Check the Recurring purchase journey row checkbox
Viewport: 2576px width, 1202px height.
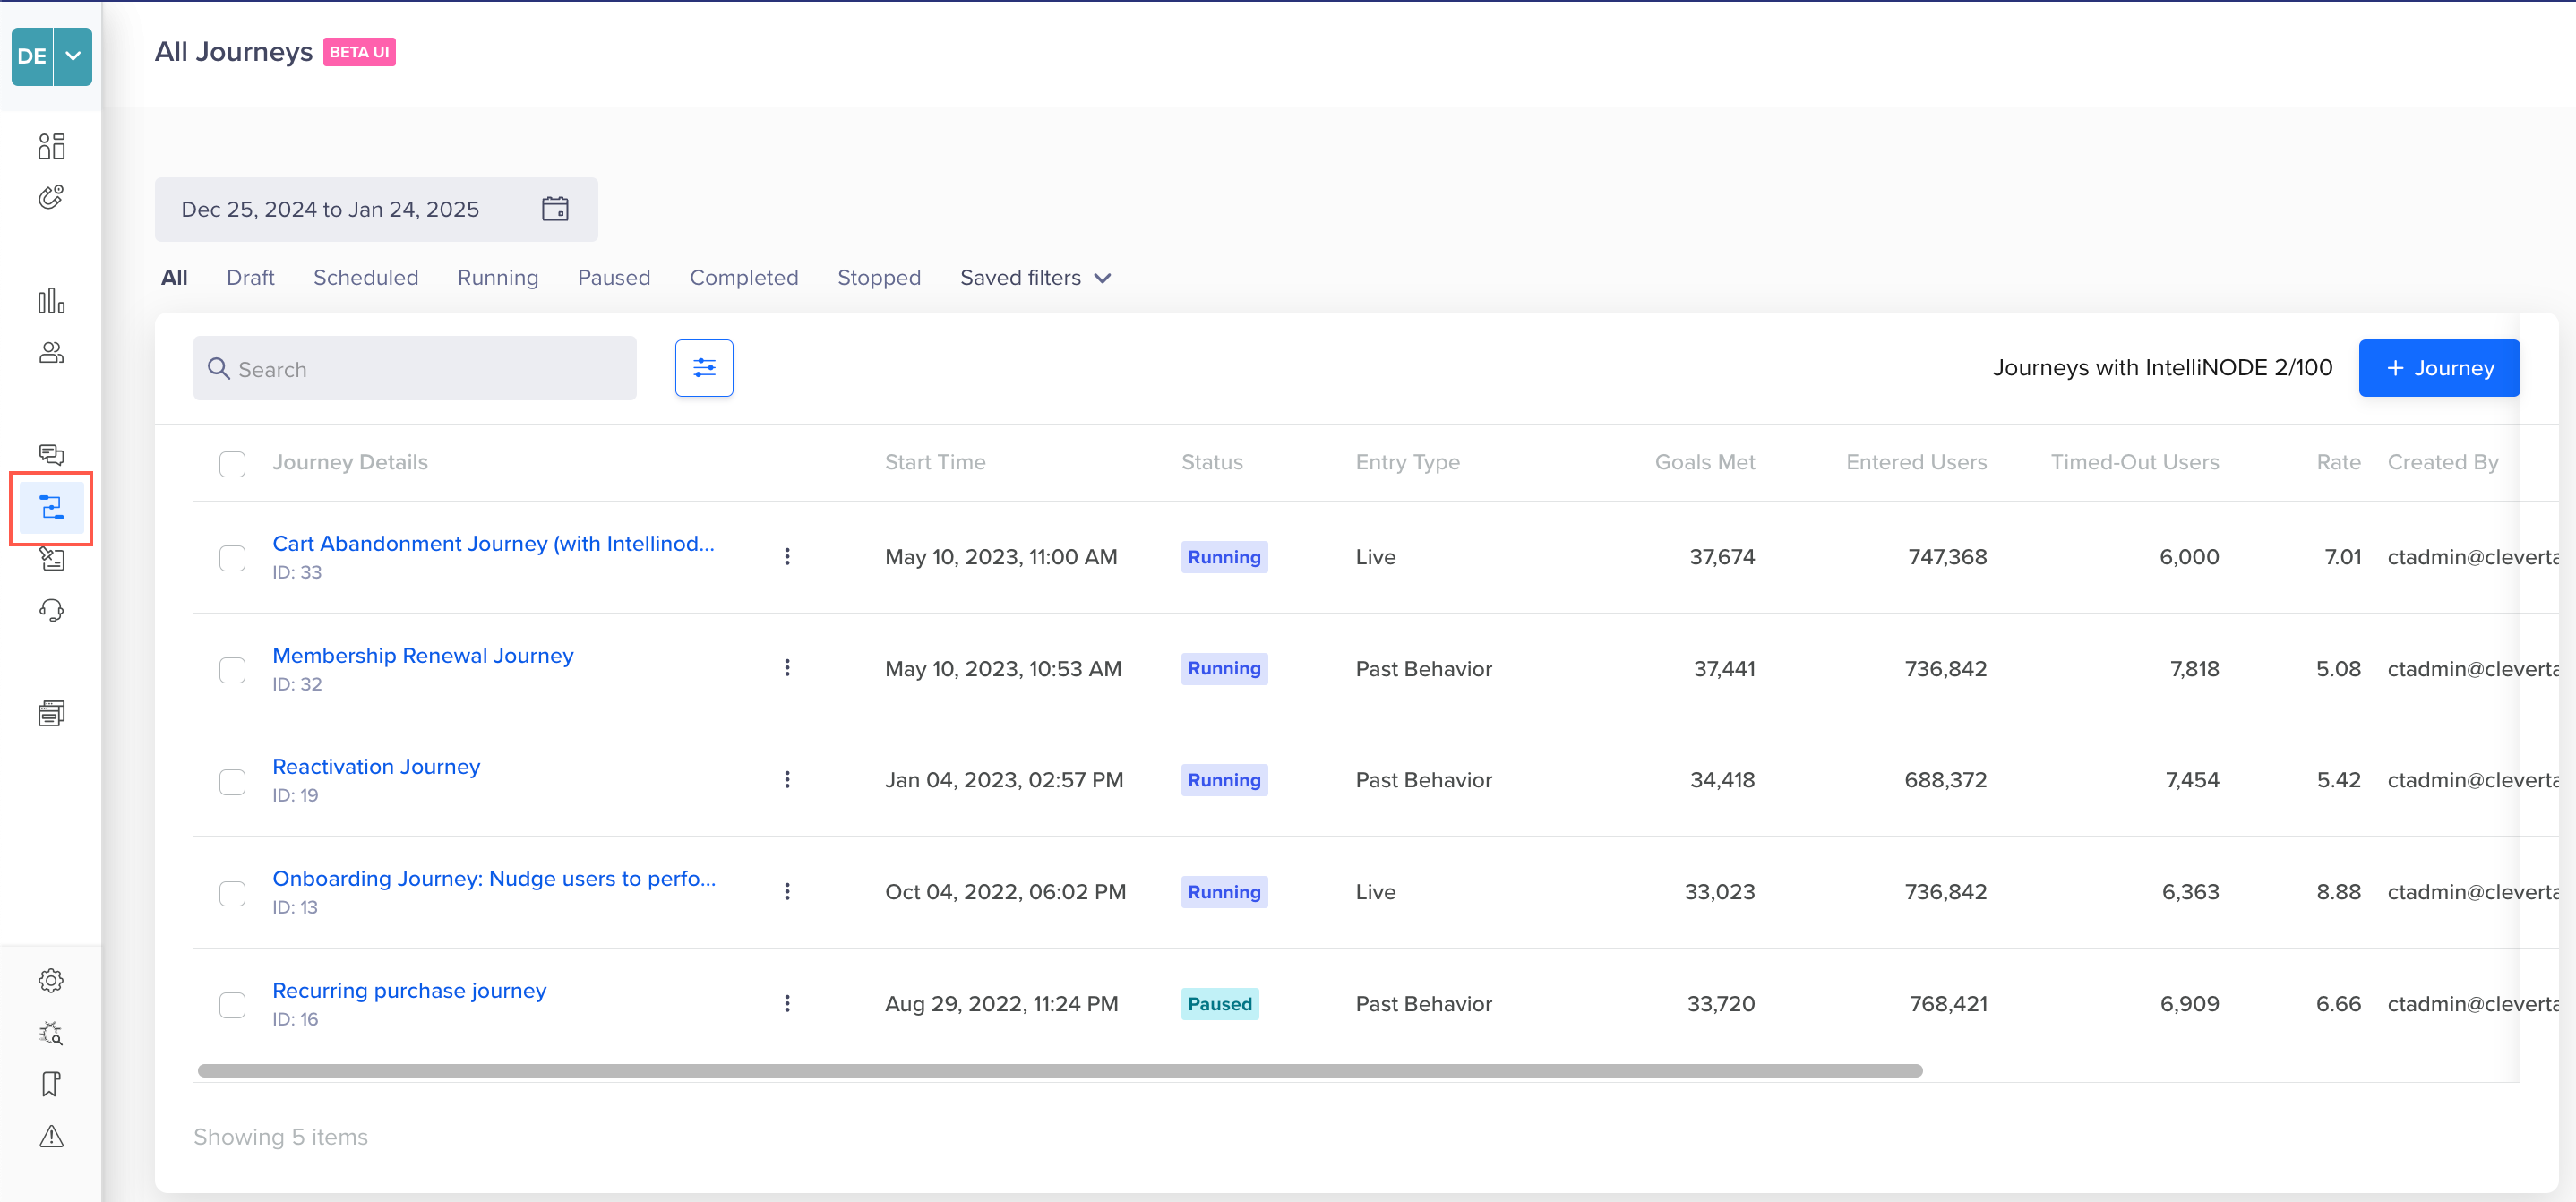232,1004
